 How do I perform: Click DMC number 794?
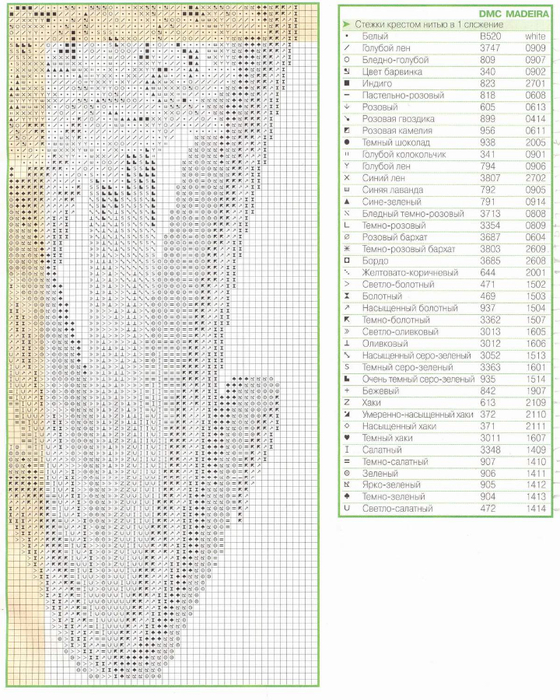(x=488, y=166)
